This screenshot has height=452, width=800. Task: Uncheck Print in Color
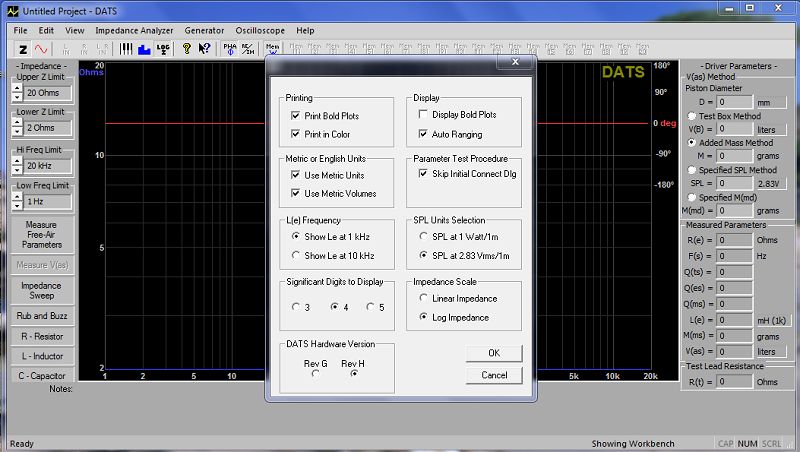pos(295,134)
